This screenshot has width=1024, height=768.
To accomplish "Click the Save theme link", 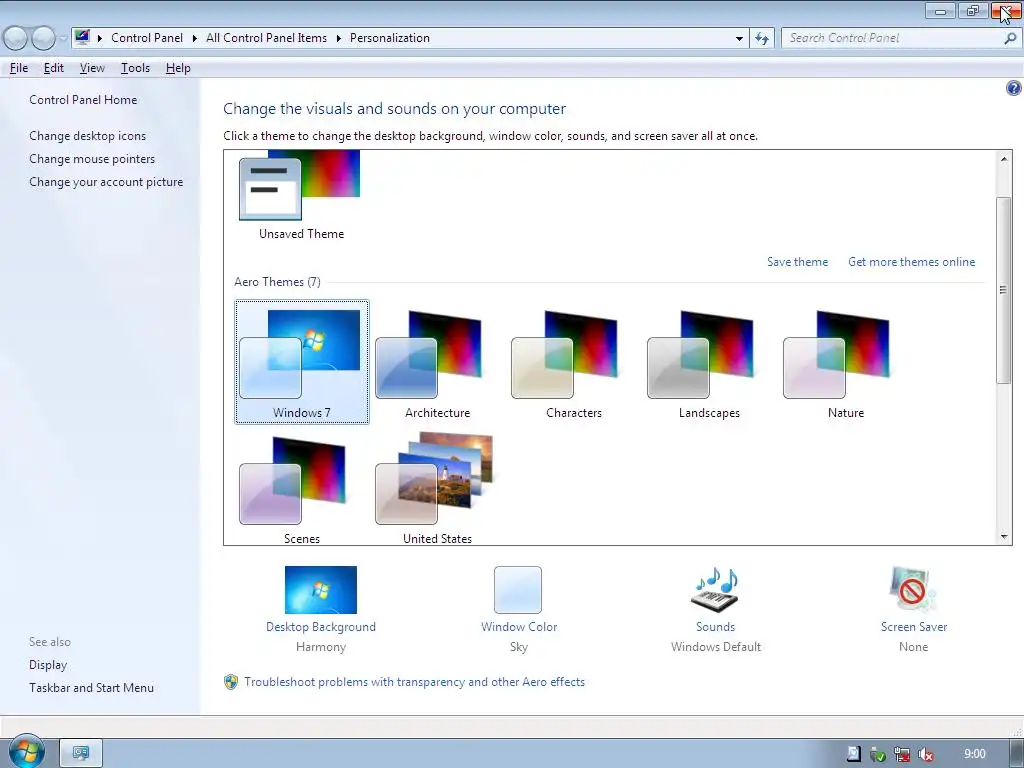I will coord(797,262).
